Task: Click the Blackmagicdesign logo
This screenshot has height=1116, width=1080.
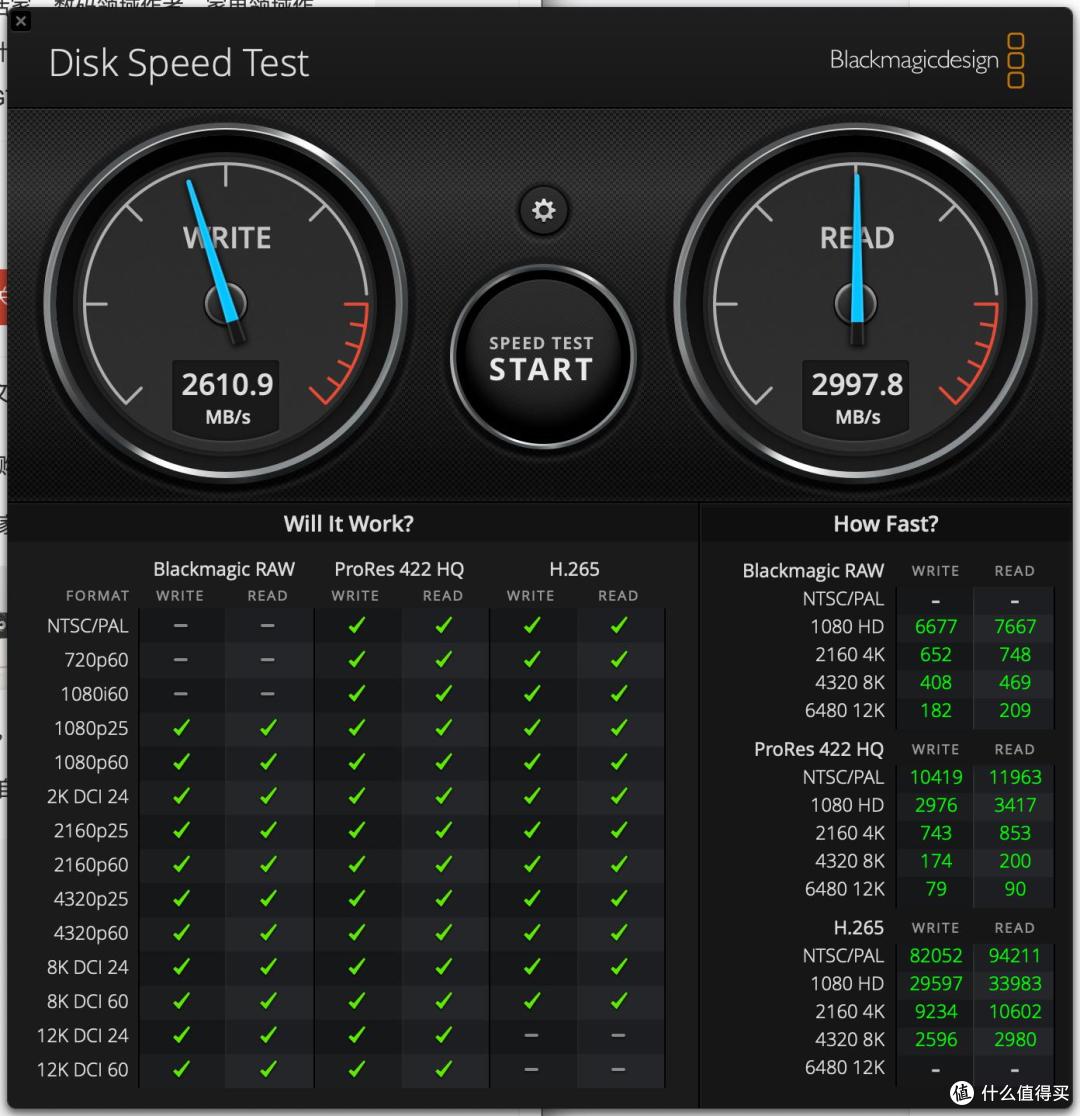Action: (927, 60)
